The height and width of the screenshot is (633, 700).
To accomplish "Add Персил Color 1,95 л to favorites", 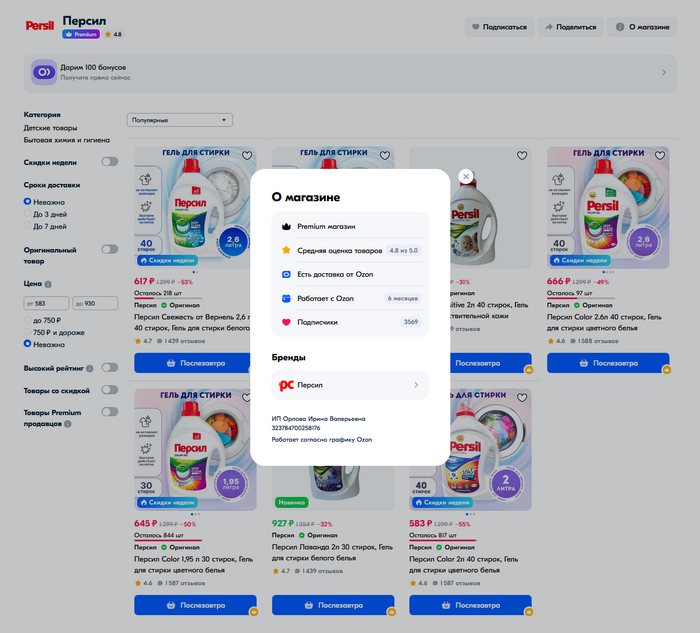I will coord(246,397).
